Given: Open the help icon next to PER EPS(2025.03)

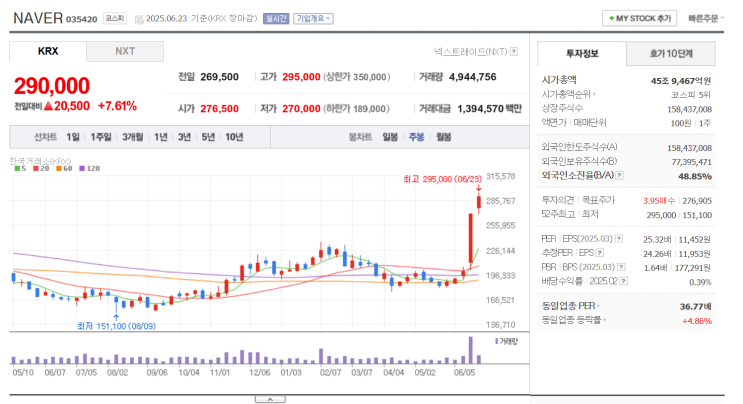Looking at the screenshot, I should tap(619, 239).
